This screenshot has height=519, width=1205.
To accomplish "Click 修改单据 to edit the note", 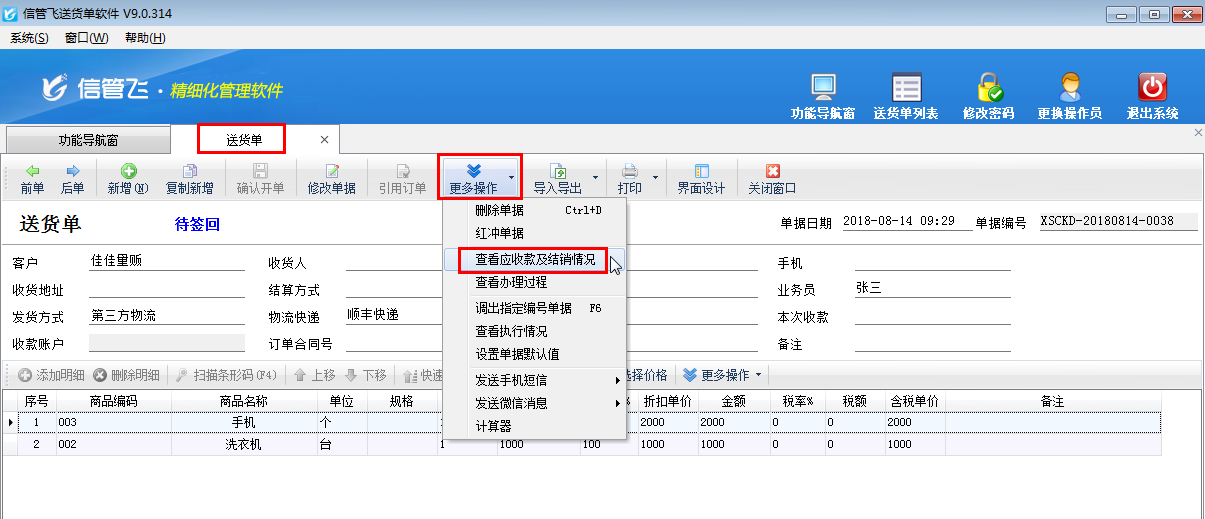I will (x=332, y=178).
